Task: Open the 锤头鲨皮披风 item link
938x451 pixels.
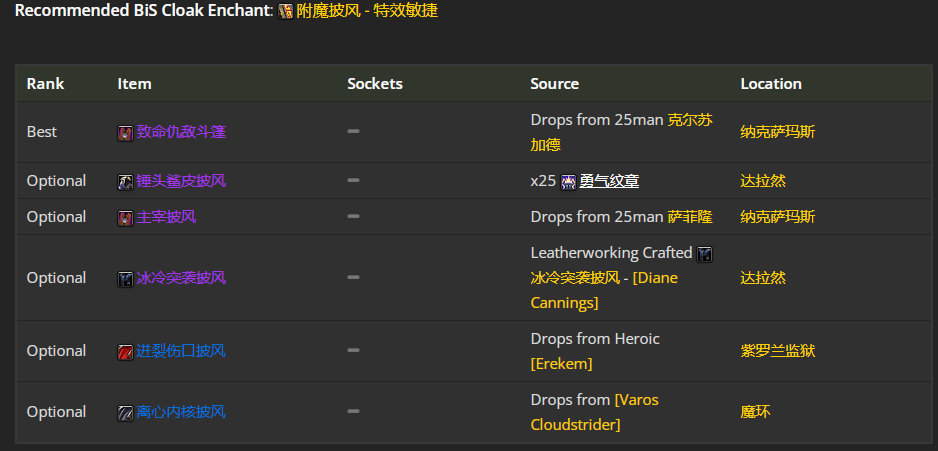Action: pos(181,181)
